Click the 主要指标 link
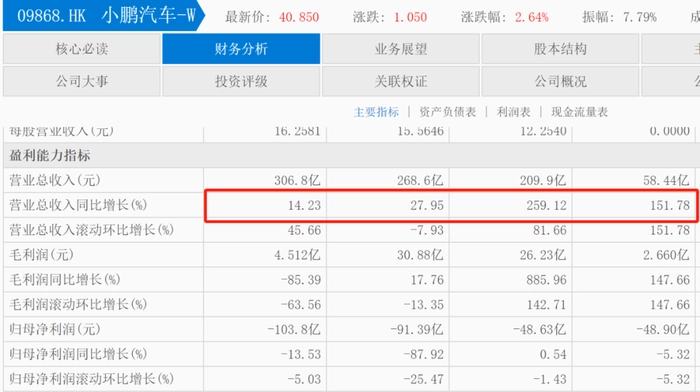Viewport: 700px width, 392px height. pyautogui.click(x=376, y=112)
